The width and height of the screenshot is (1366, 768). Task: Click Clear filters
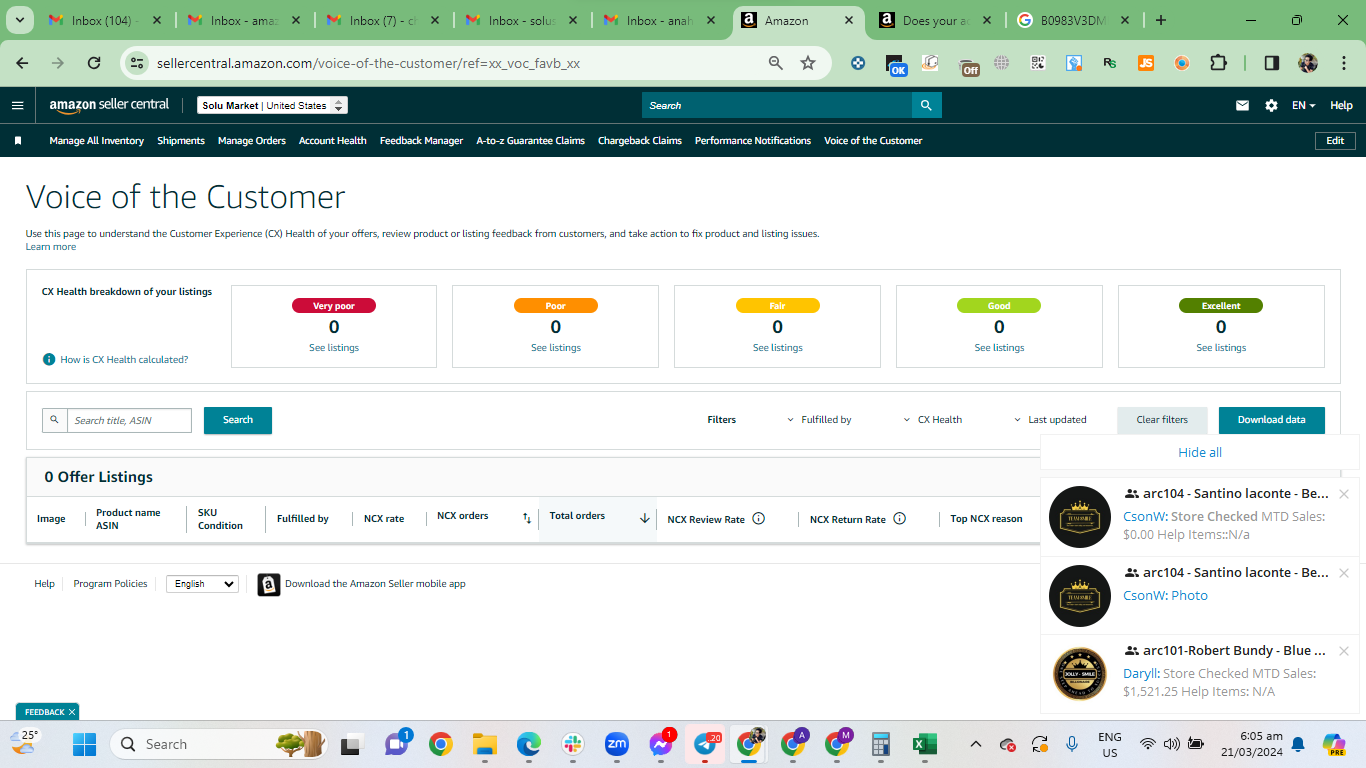(1162, 420)
